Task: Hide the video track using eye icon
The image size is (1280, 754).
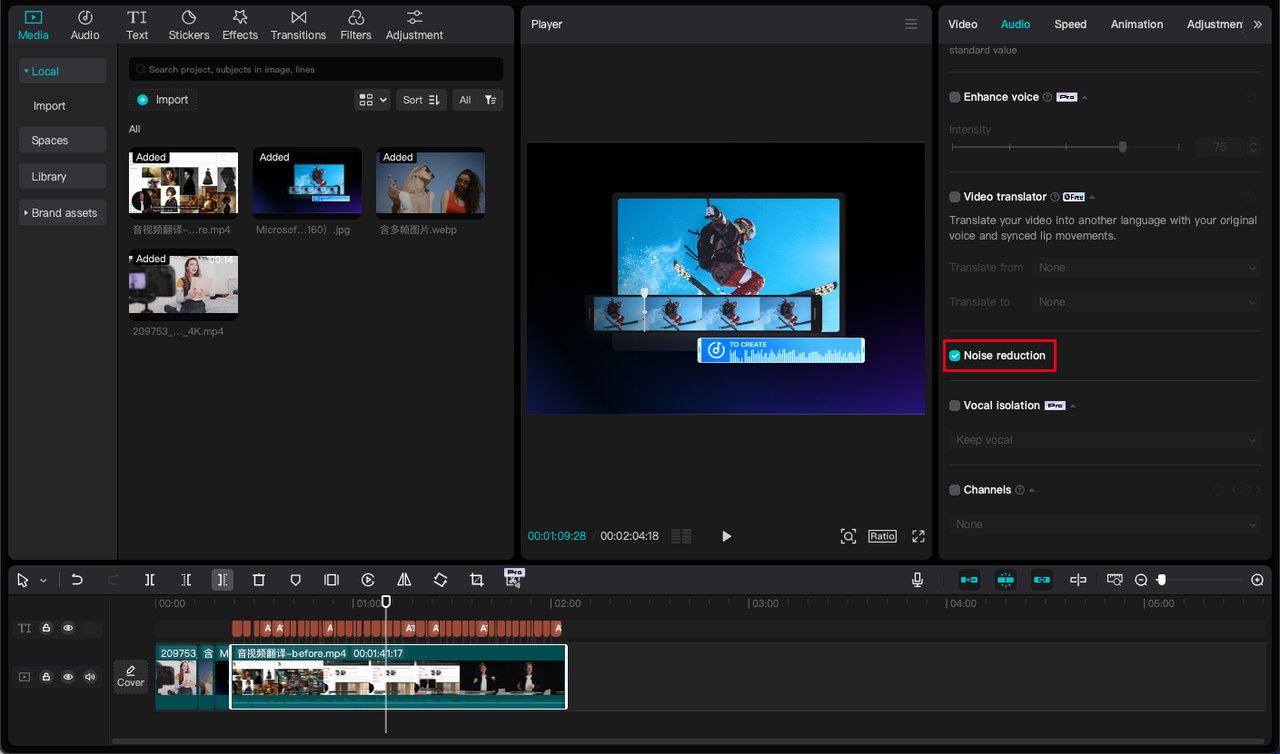Action: (68, 677)
